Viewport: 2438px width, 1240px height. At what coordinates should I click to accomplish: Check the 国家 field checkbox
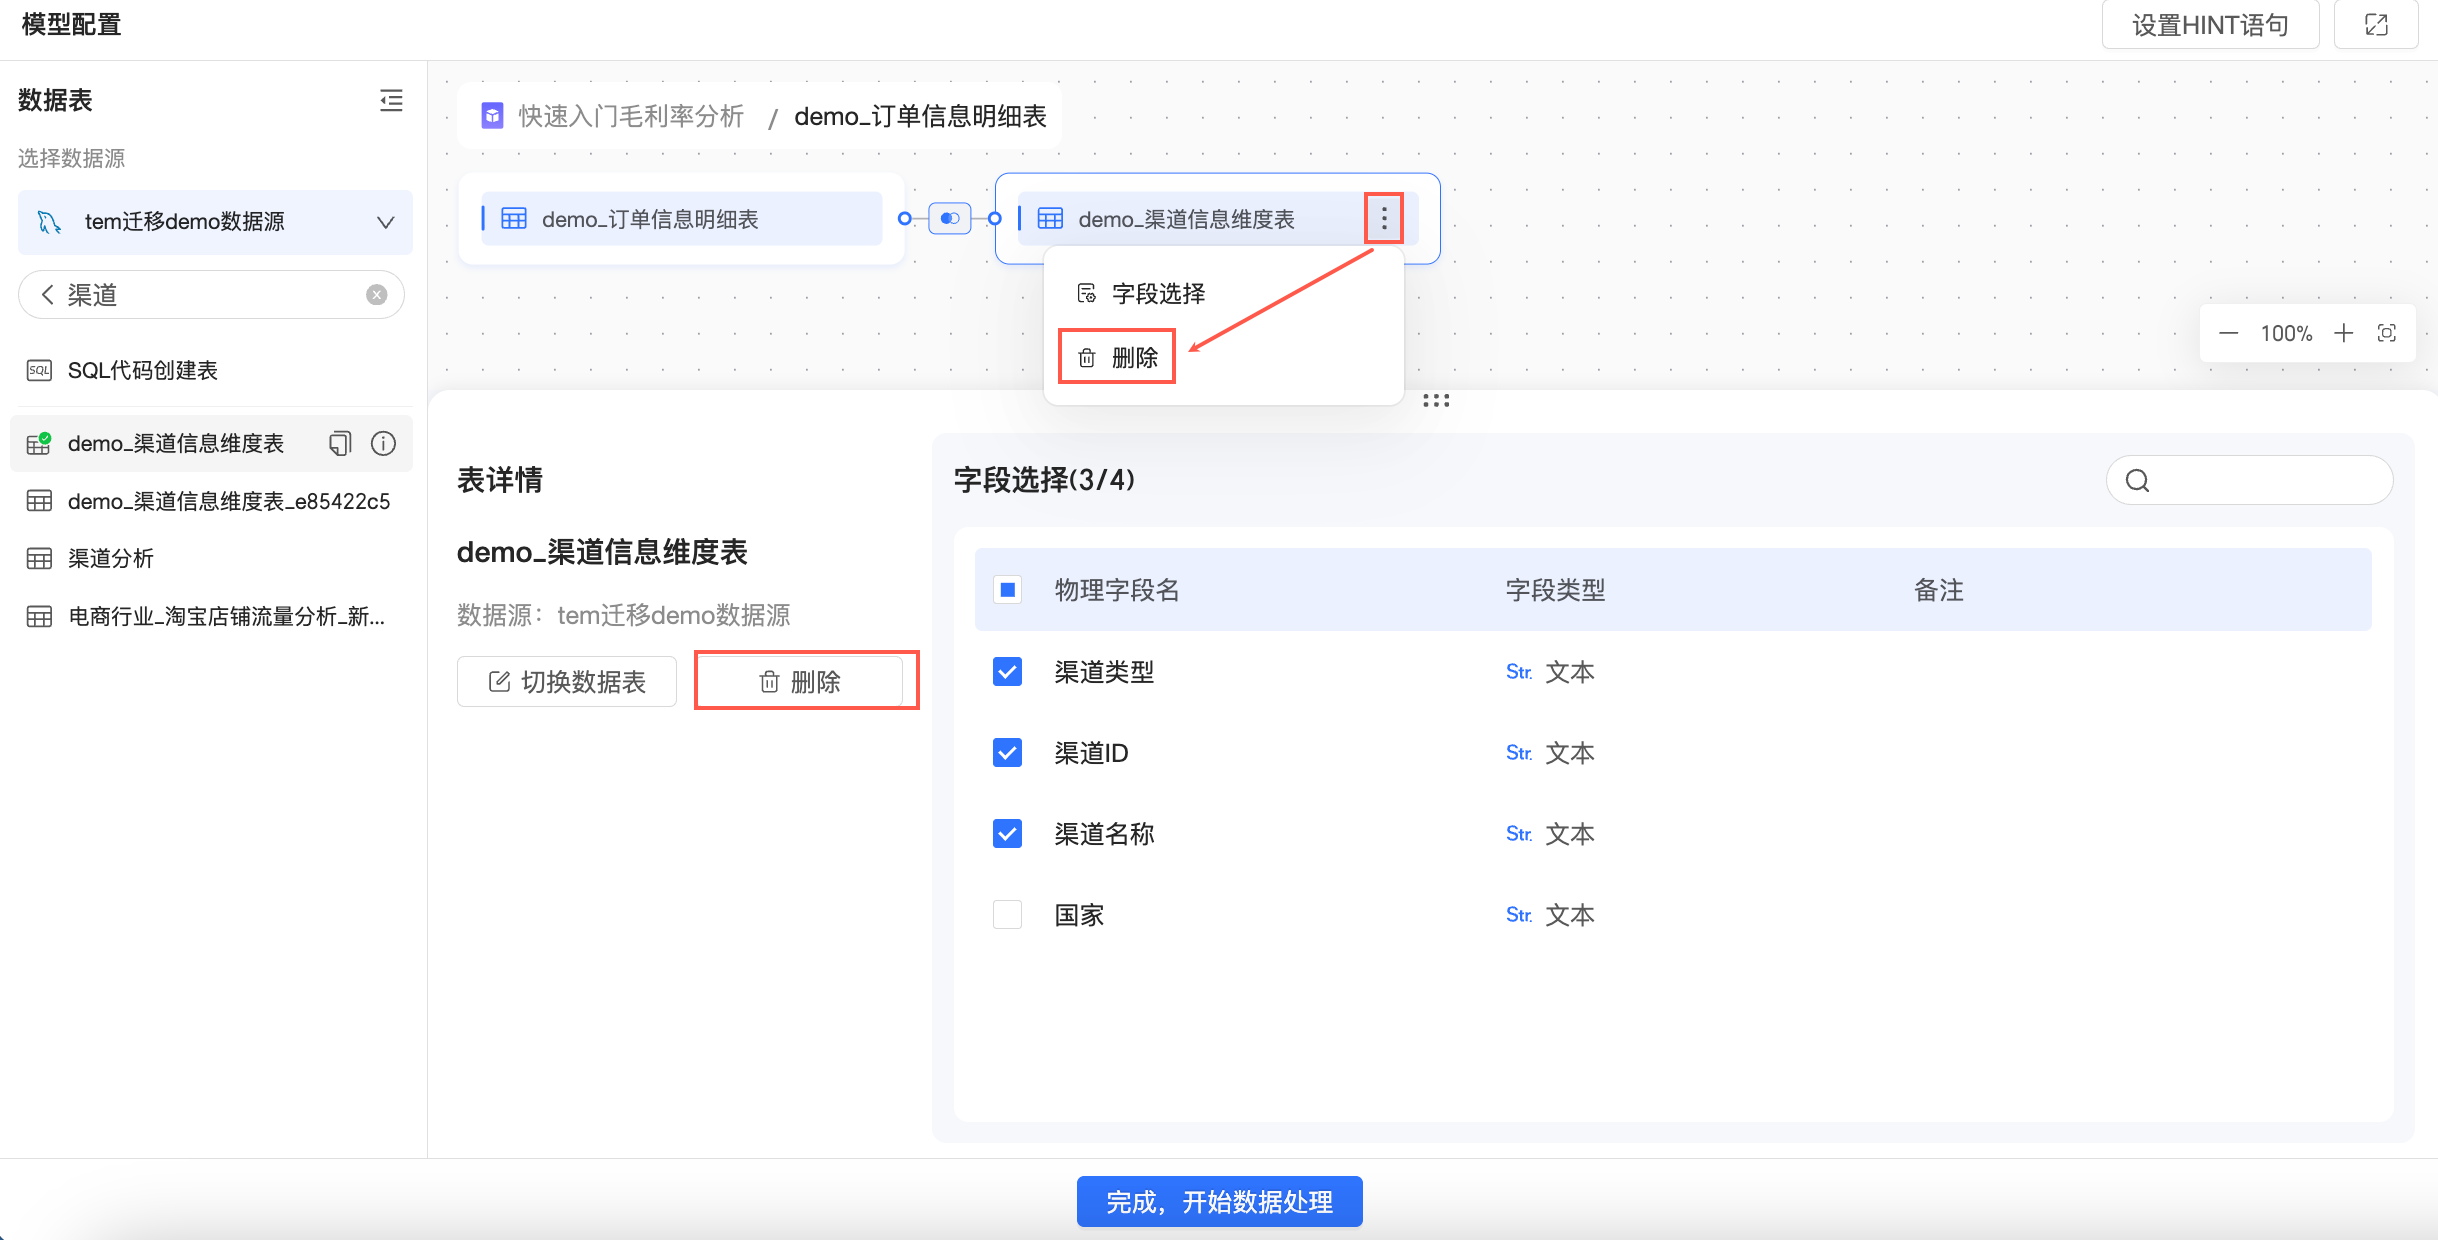point(1007,915)
